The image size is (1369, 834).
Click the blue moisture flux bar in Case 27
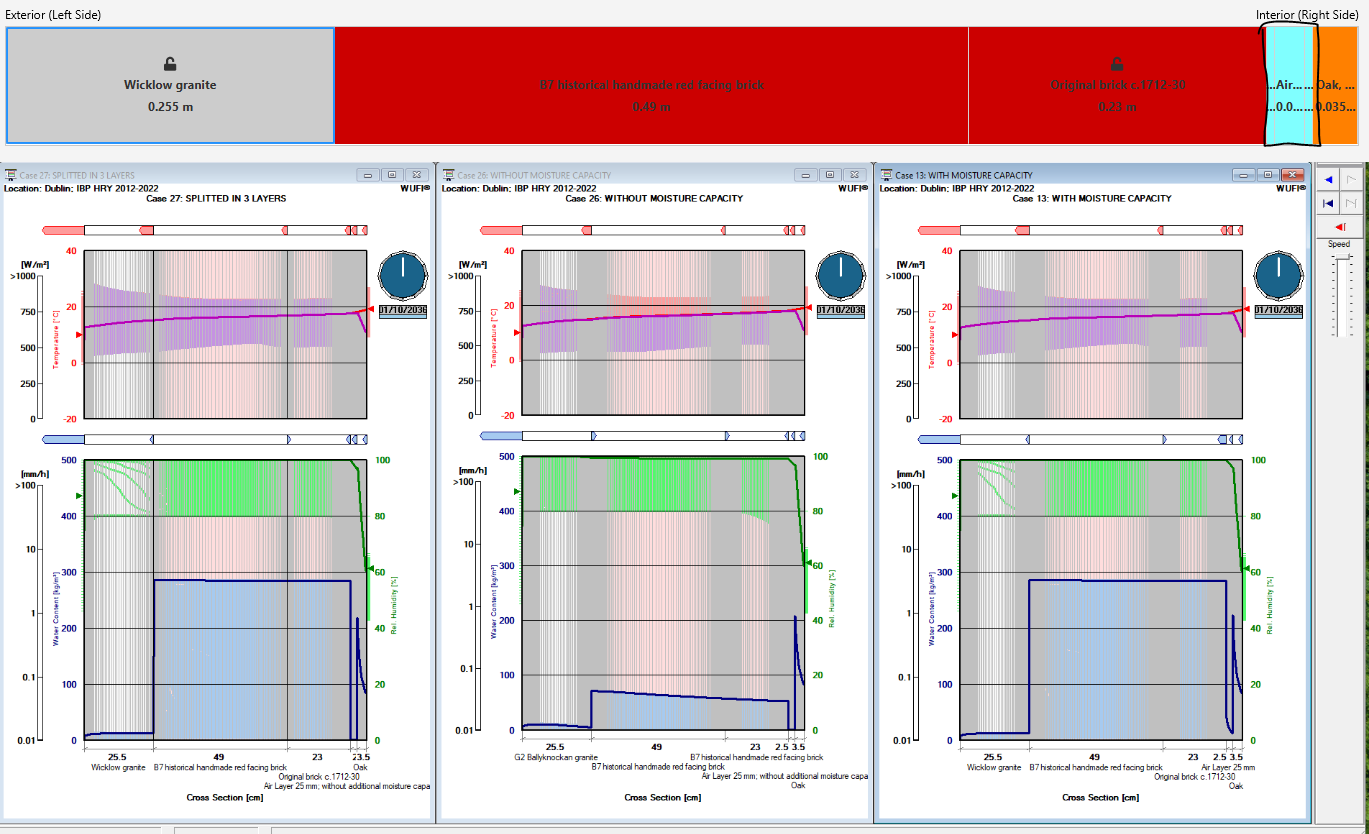pyautogui.click(x=205, y=439)
